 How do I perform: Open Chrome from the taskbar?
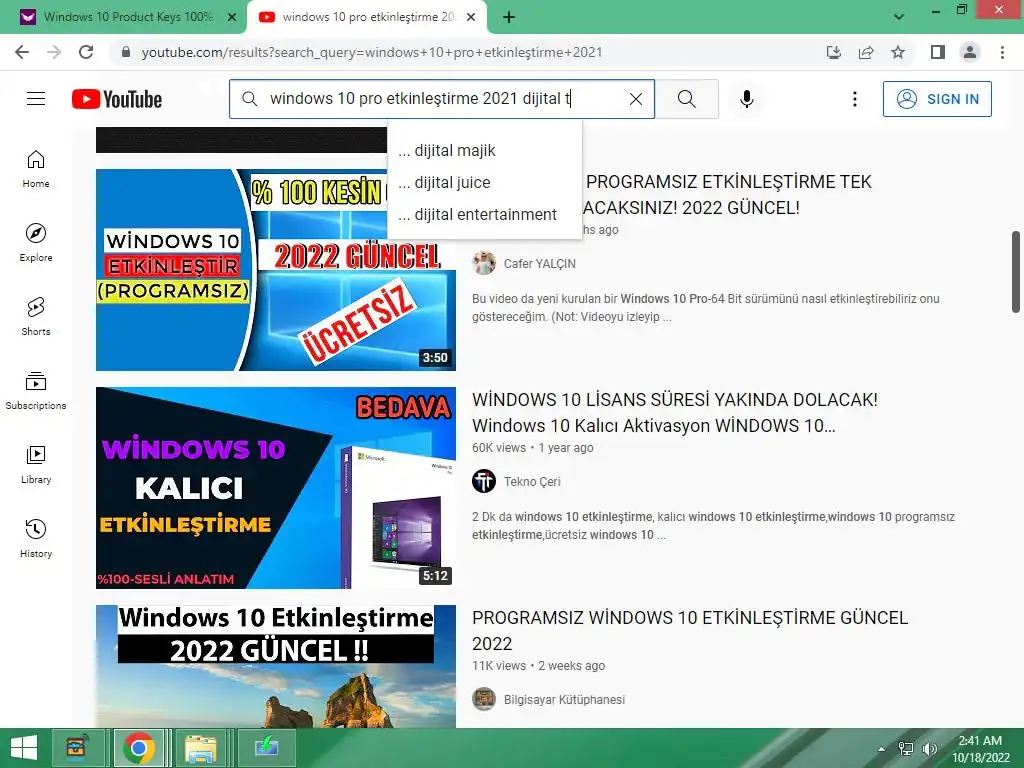138,748
